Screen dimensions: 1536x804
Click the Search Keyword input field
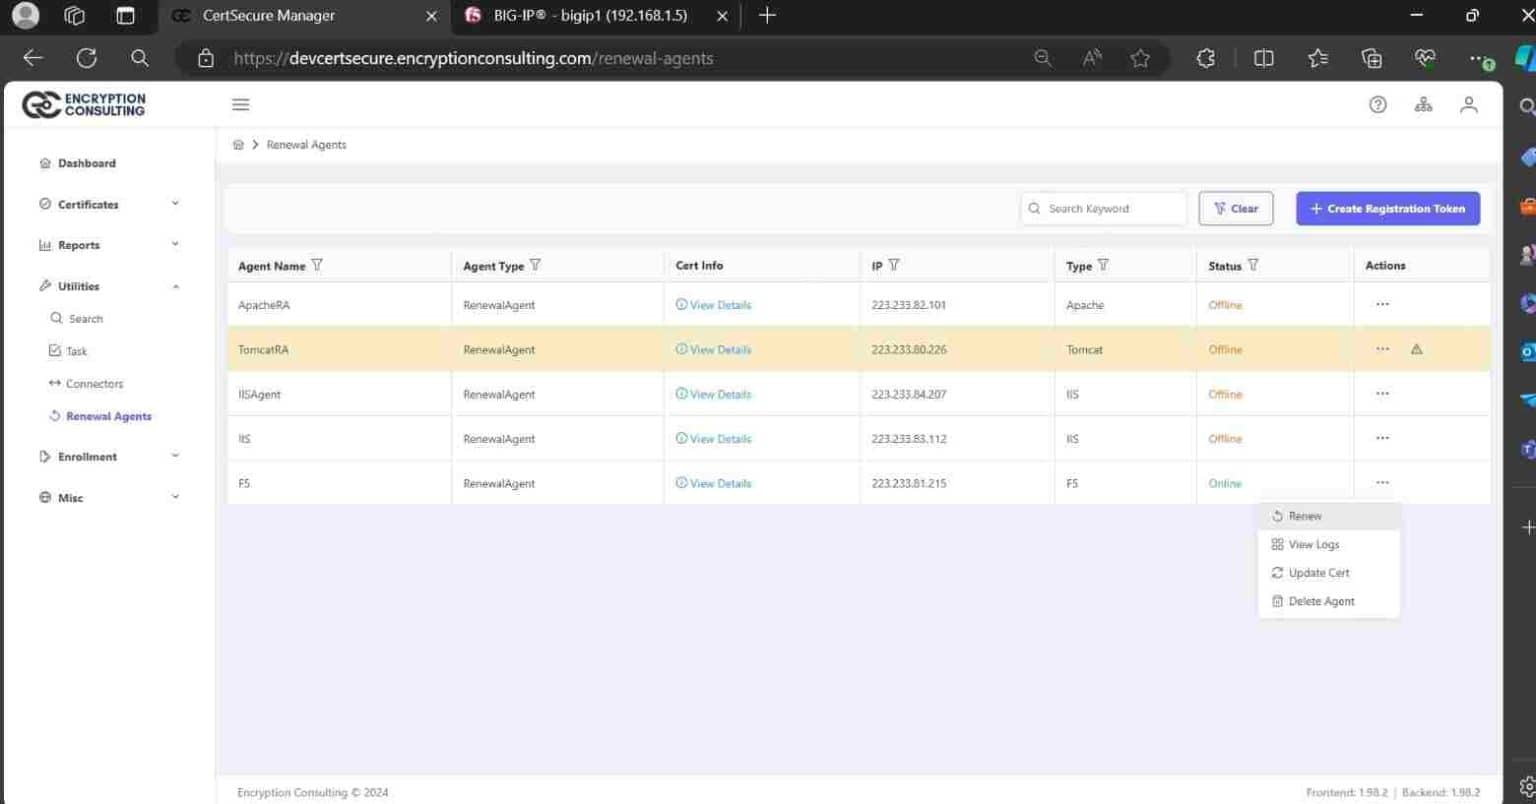click(1110, 208)
